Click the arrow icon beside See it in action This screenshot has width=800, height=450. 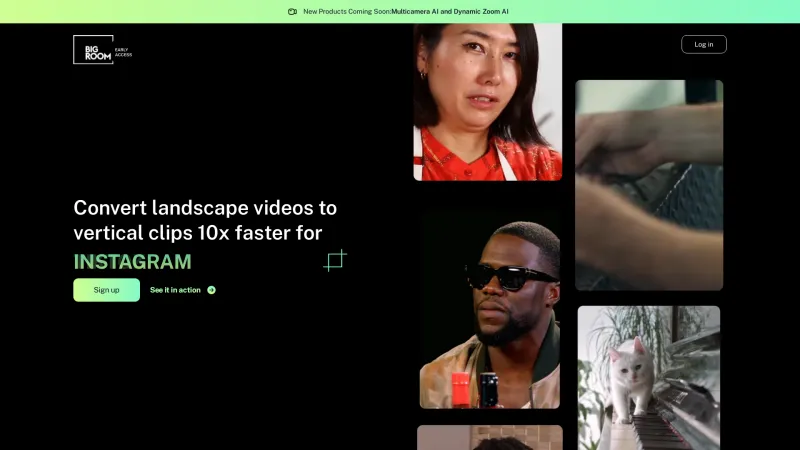click(x=211, y=290)
